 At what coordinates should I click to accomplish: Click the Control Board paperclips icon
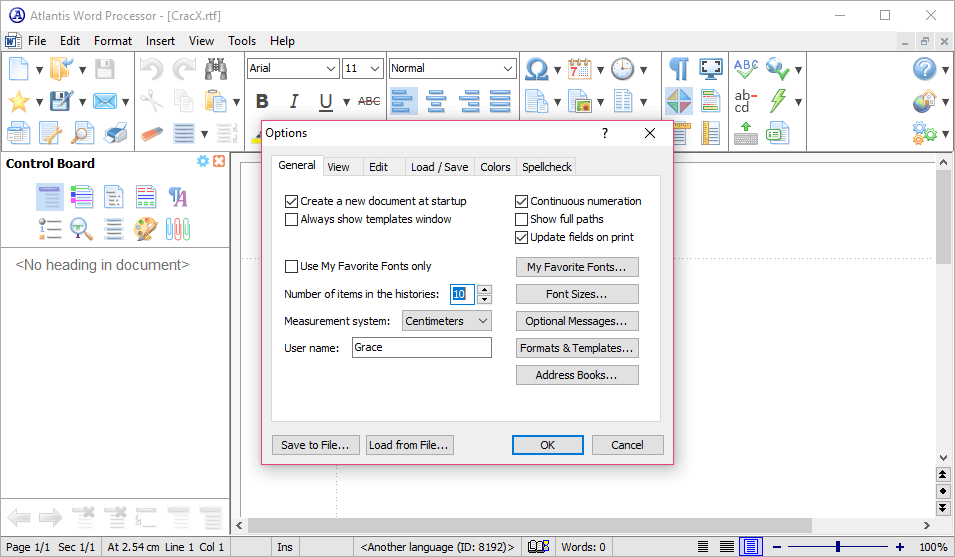pyautogui.click(x=177, y=229)
